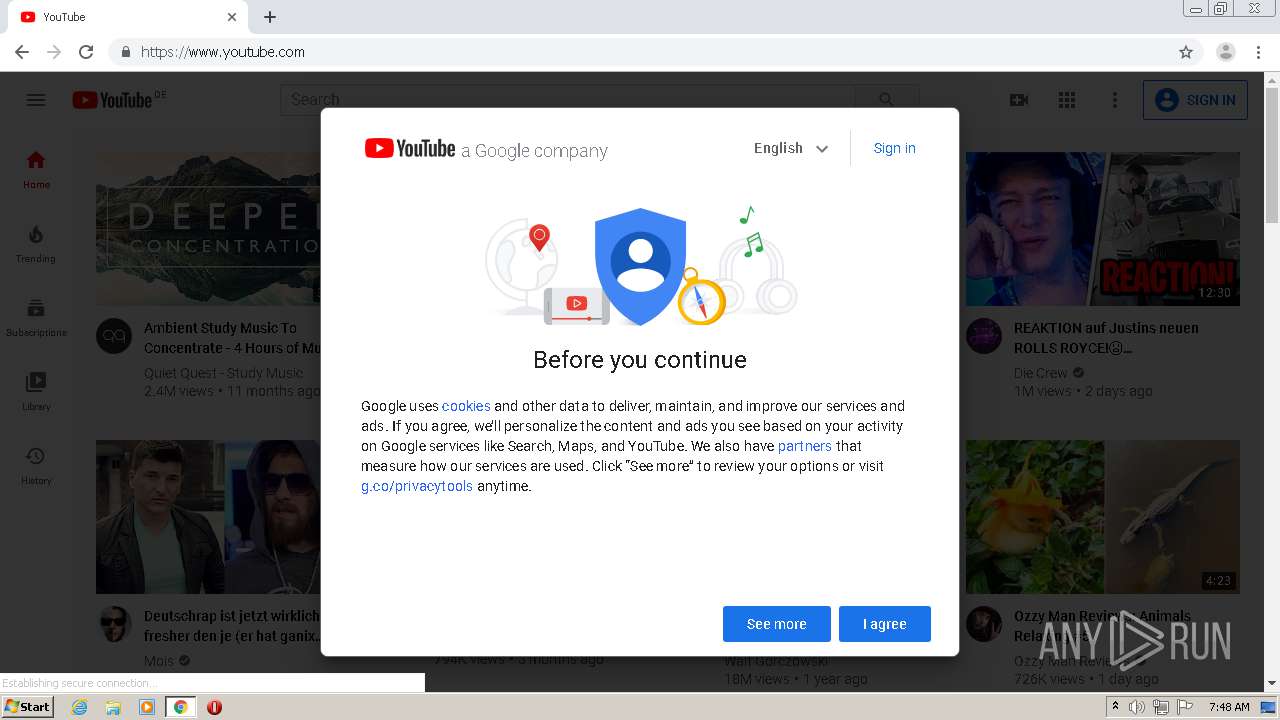Click the Die Crew channel name
1280x720 pixels.
point(1041,373)
